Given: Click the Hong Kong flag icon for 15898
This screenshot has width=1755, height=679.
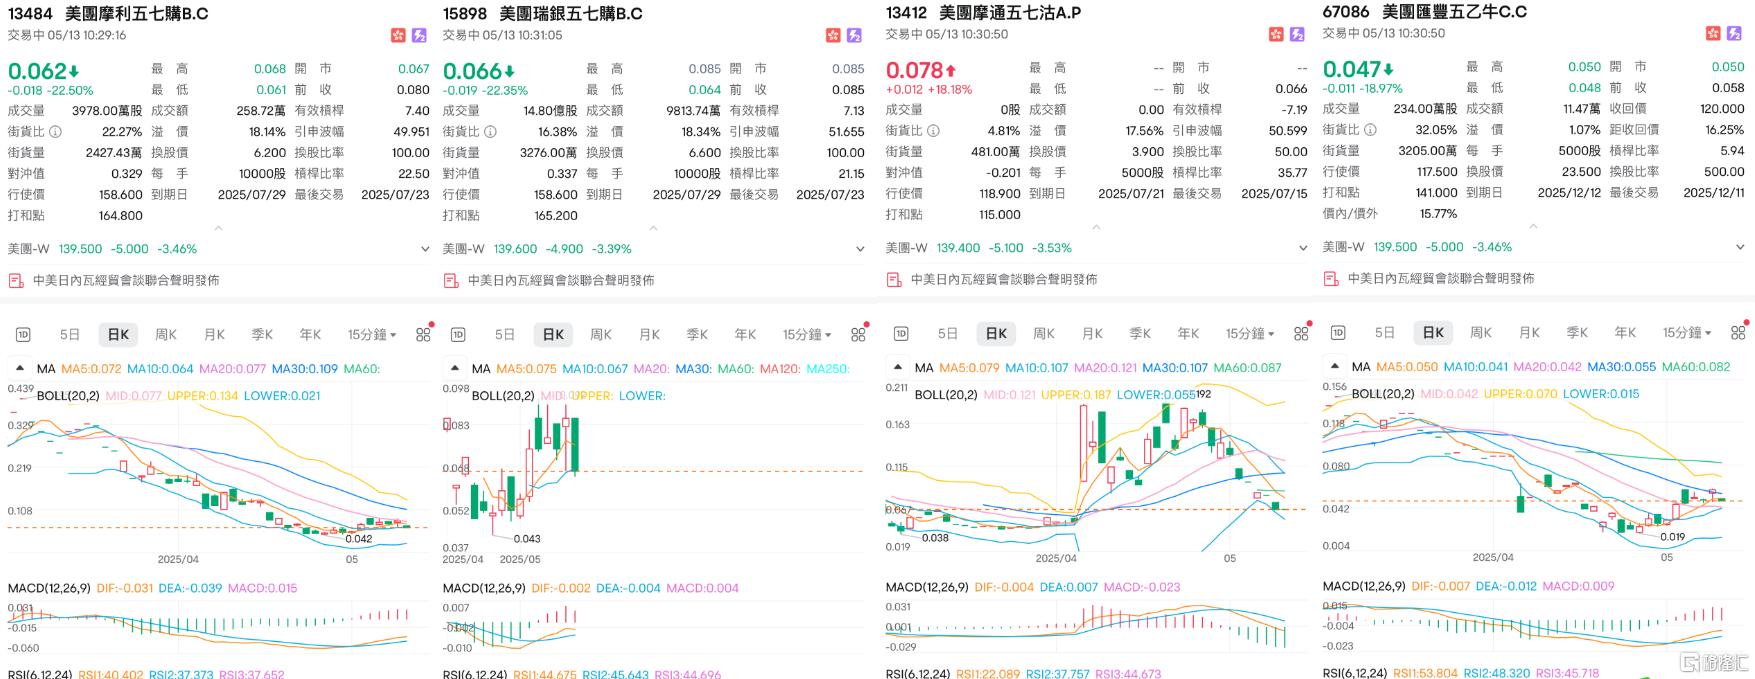Looking at the screenshot, I should point(833,35).
